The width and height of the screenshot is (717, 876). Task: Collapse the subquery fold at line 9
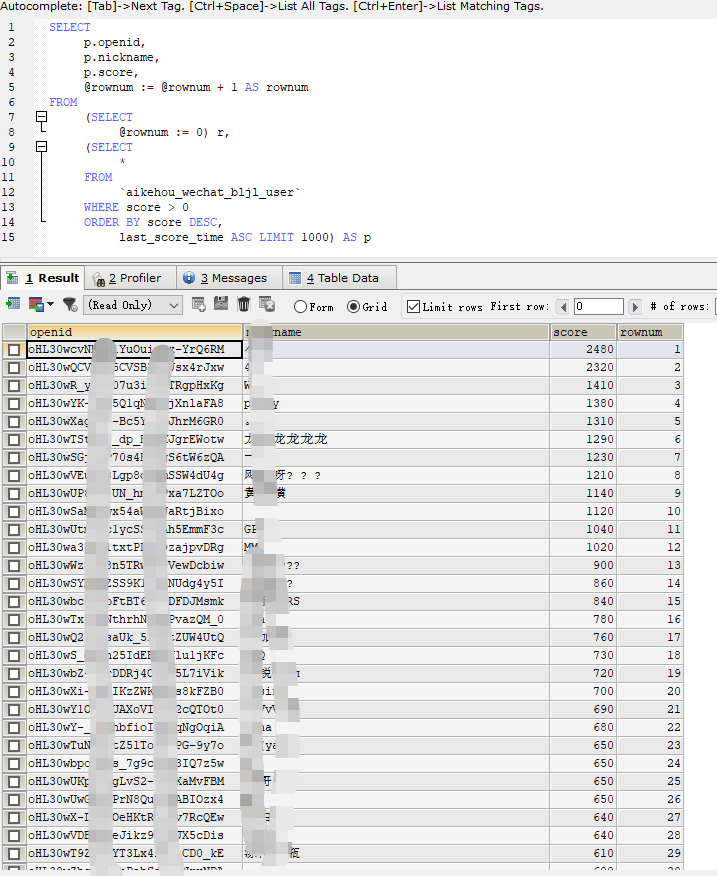pyautogui.click(x=41, y=146)
